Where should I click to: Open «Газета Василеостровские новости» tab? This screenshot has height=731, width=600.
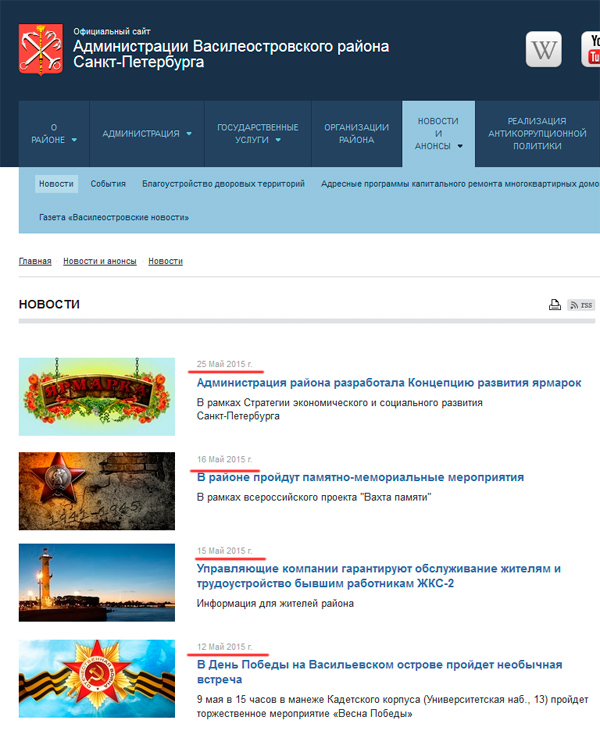(114, 217)
